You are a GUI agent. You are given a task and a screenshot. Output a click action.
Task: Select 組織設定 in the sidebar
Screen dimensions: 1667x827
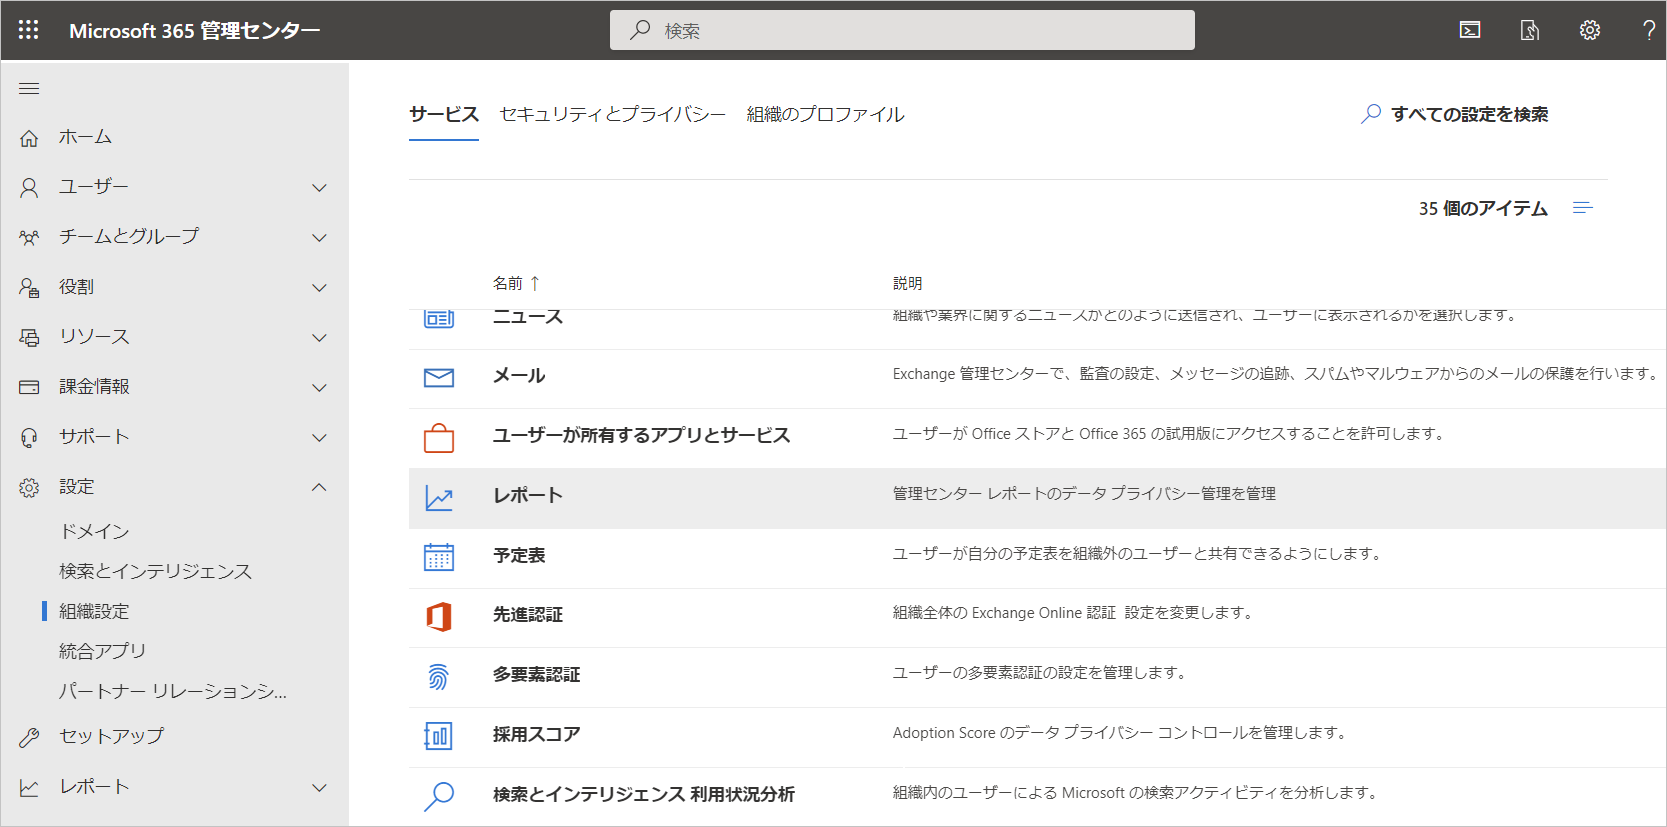[x=94, y=611]
